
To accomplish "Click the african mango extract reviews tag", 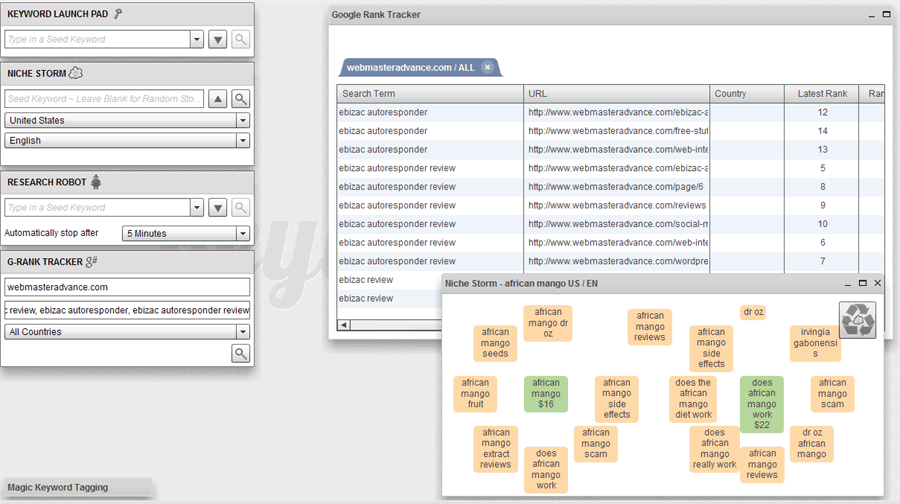I will 496,449.
